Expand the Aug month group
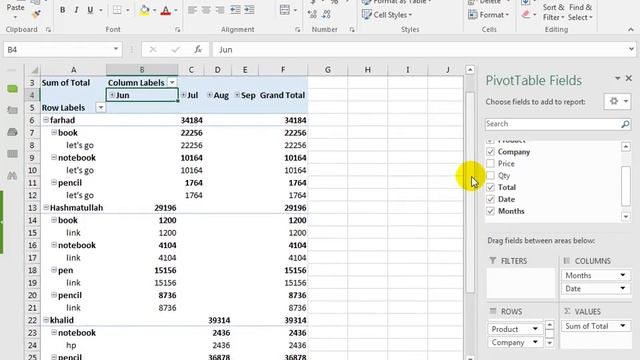640x360 pixels. coord(210,95)
